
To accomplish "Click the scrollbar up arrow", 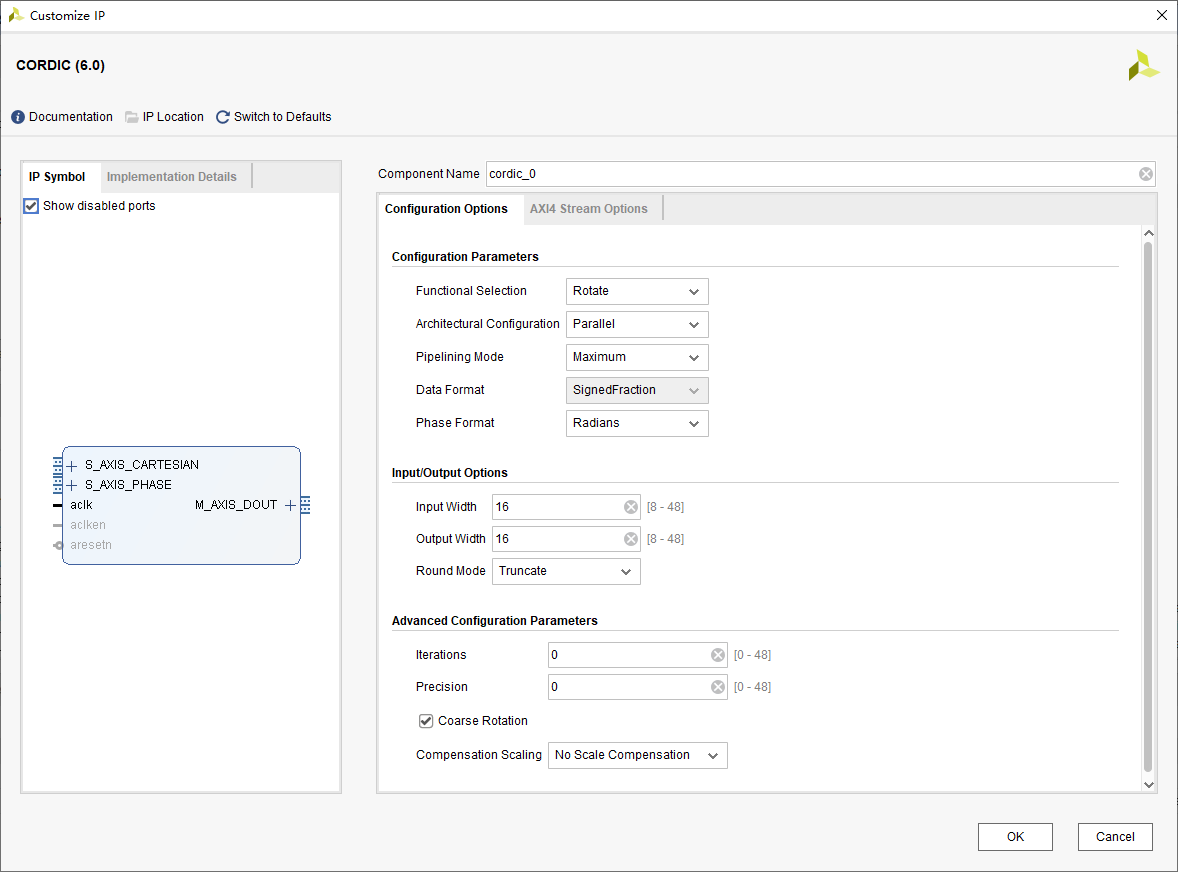I will tap(1148, 234).
